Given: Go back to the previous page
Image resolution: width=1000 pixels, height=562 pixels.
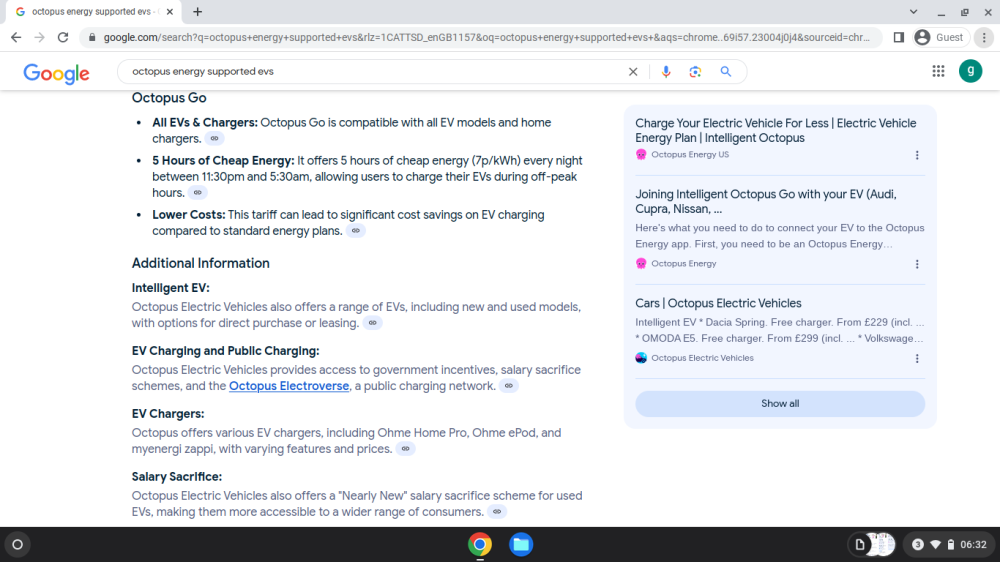Looking at the screenshot, I should tap(16, 38).
